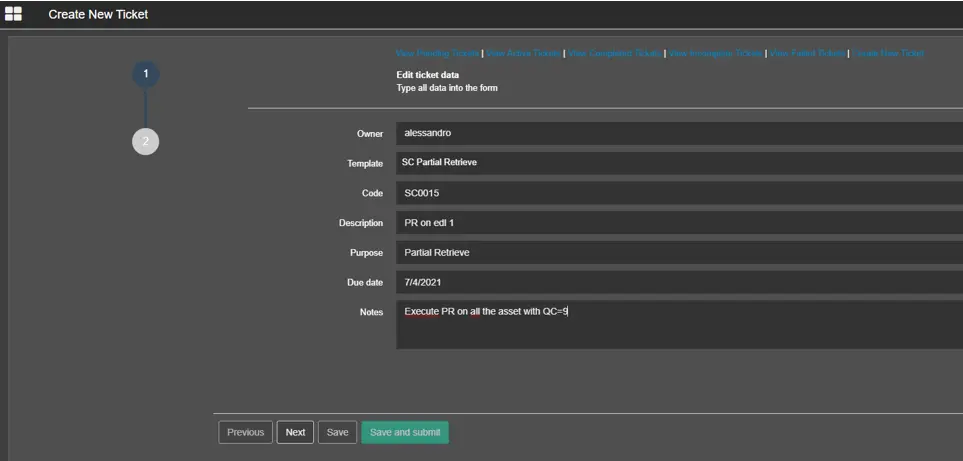Show View Failed Tickets list
This screenshot has width=963, height=461.
807,53
